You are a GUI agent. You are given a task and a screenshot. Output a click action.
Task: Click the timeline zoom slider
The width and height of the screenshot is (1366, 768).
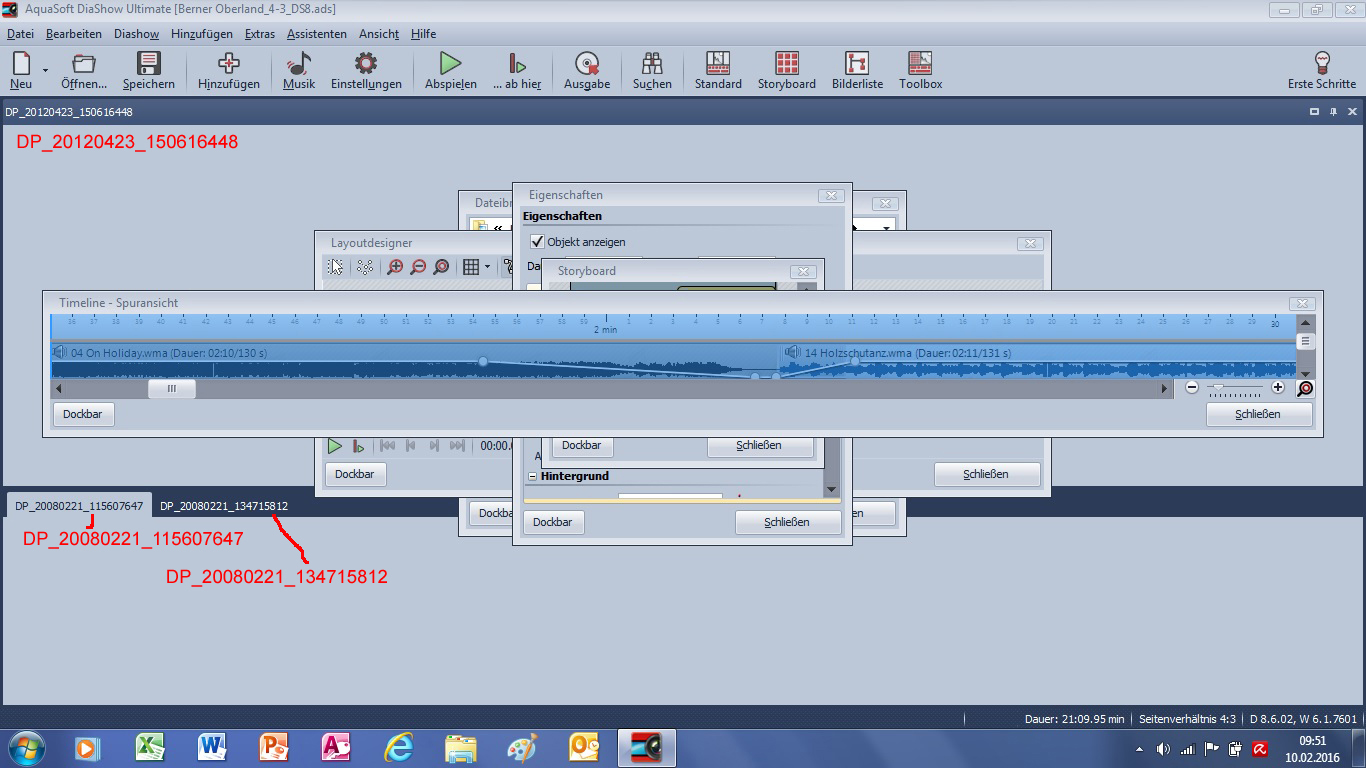[1217, 387]
